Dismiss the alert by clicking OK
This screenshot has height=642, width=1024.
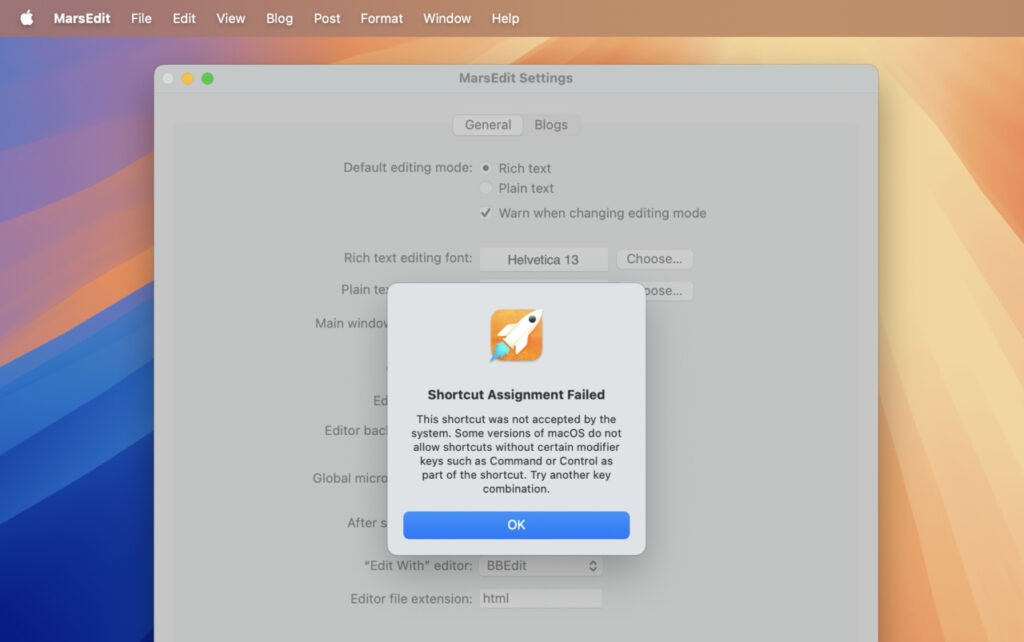[x=516, y=525]
